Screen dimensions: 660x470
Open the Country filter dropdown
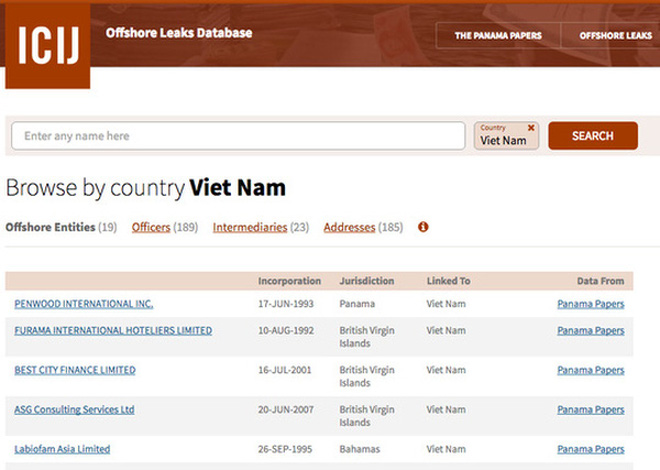click(x=503, y=140)
